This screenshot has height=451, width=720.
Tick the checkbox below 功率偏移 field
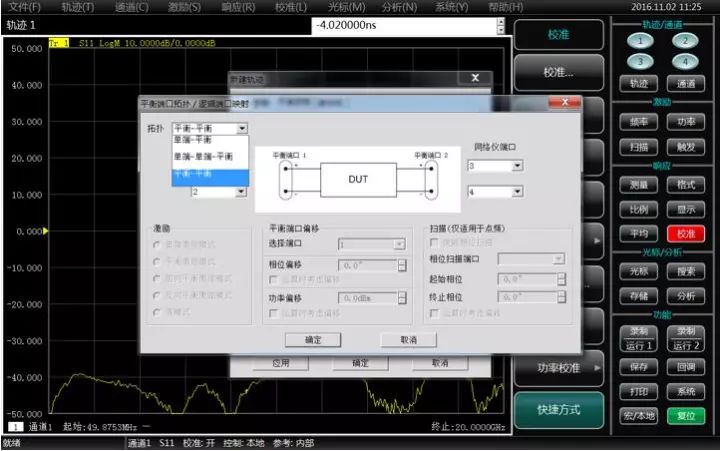(x=274, y=313)
